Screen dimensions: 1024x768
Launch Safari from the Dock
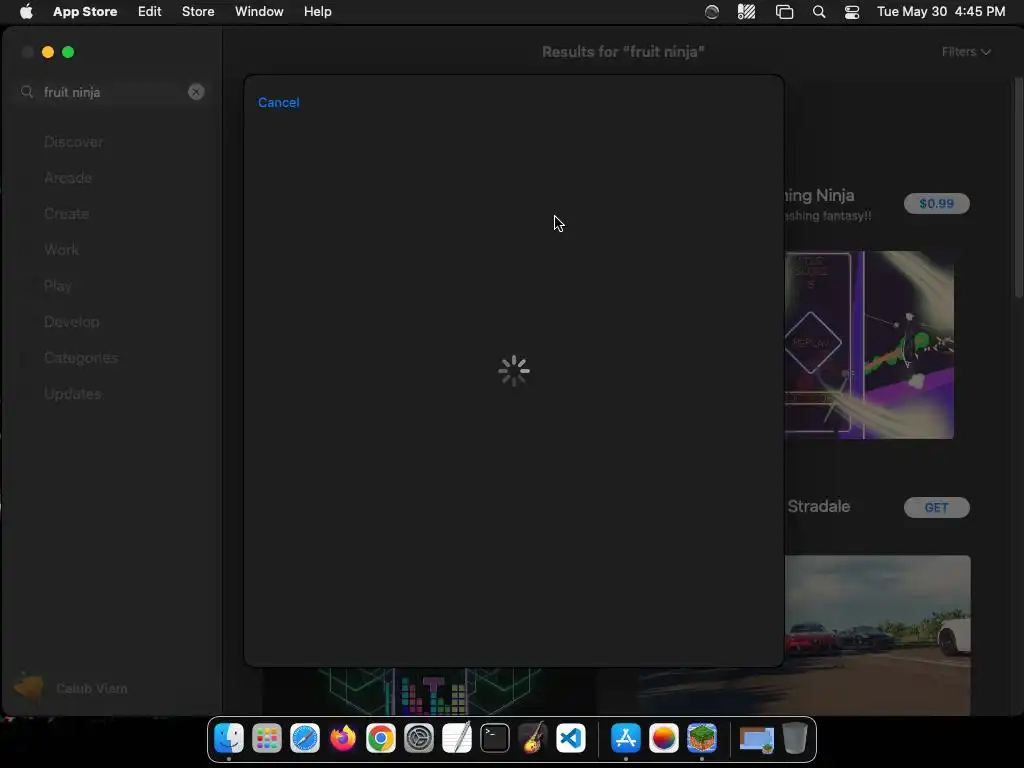click(305, 739)
